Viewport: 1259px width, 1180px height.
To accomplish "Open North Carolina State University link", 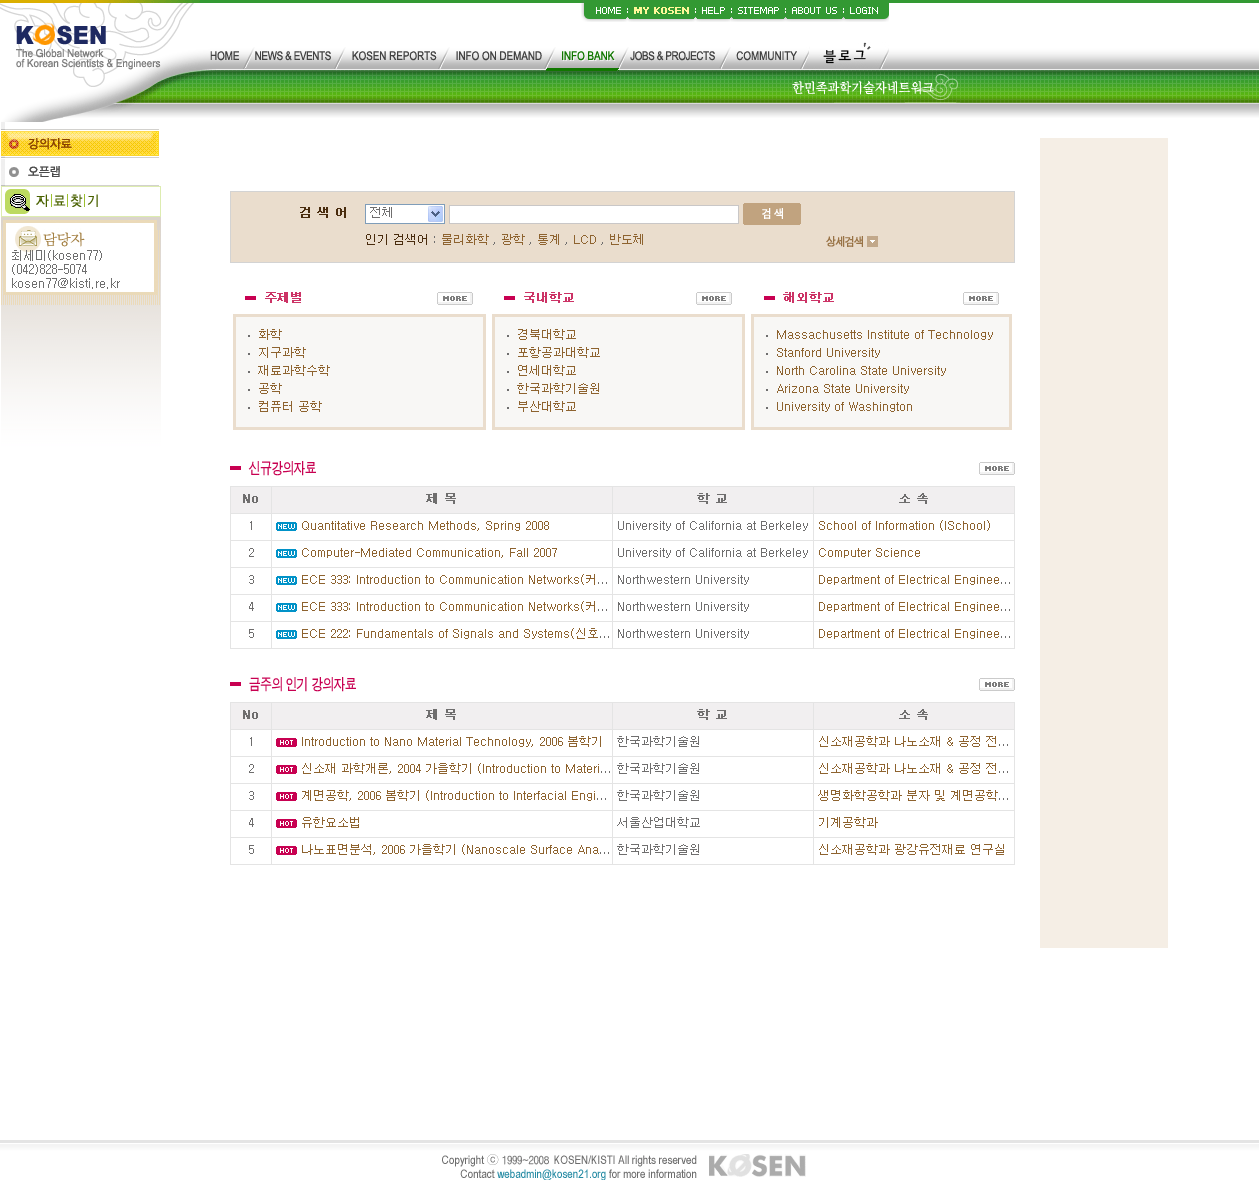I will pyautogui.click(x=861, y=371).
